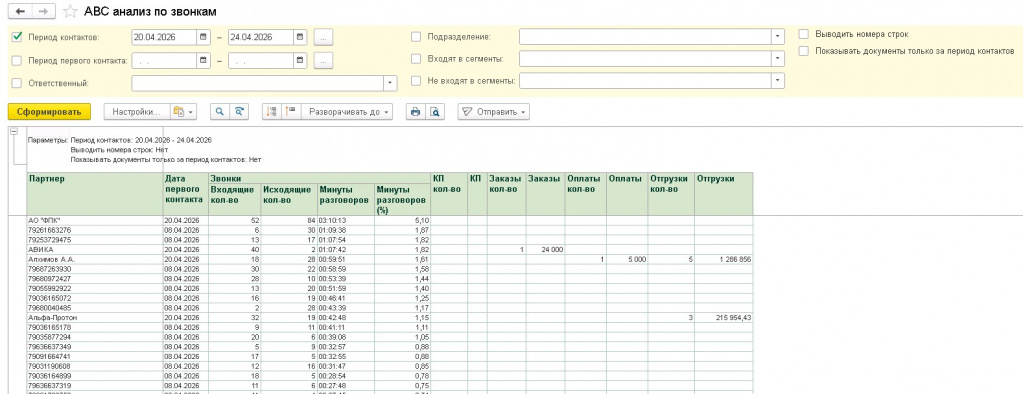Select partner cell 79687263930
Image resolution: width=1023 pixels, height=394 pixels.
click(x=95, y=269)
